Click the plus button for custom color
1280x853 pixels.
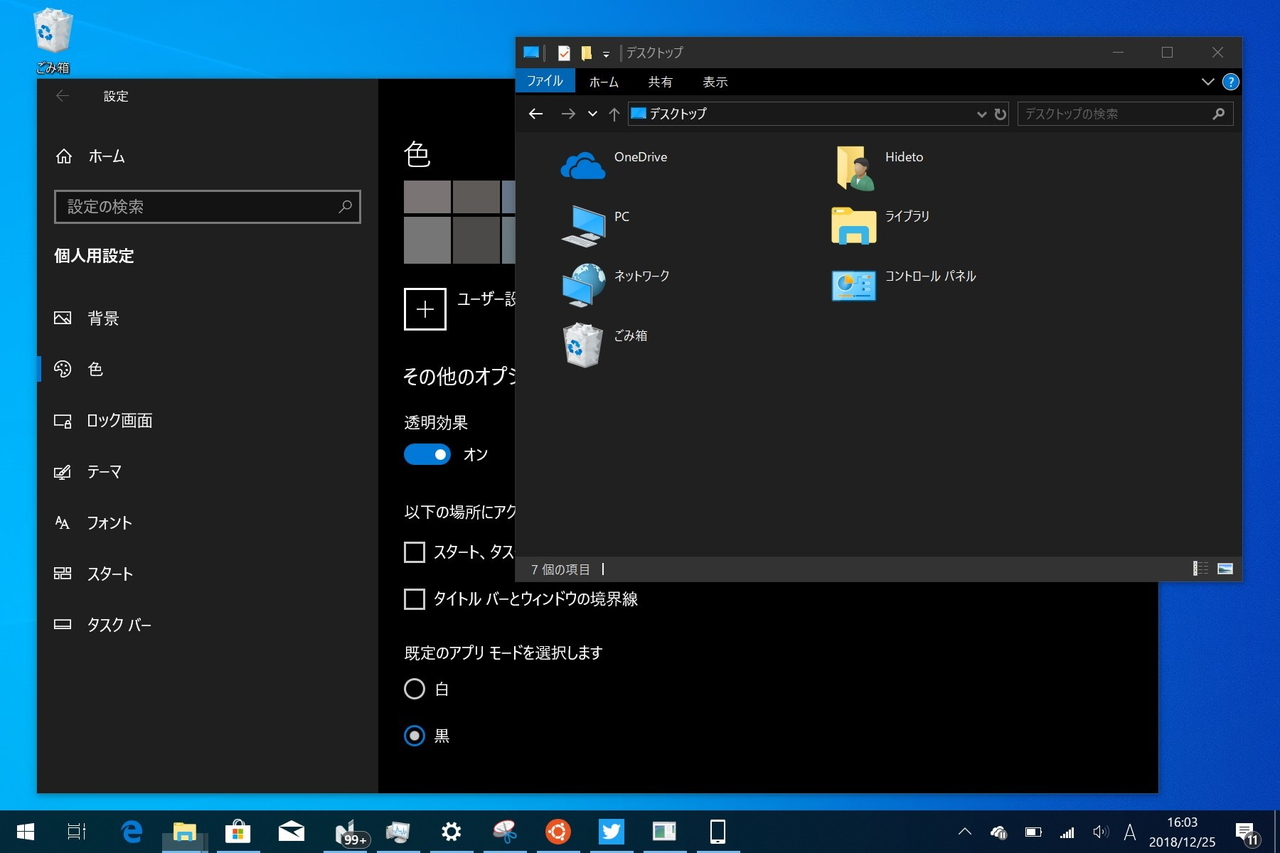[425, 309]
